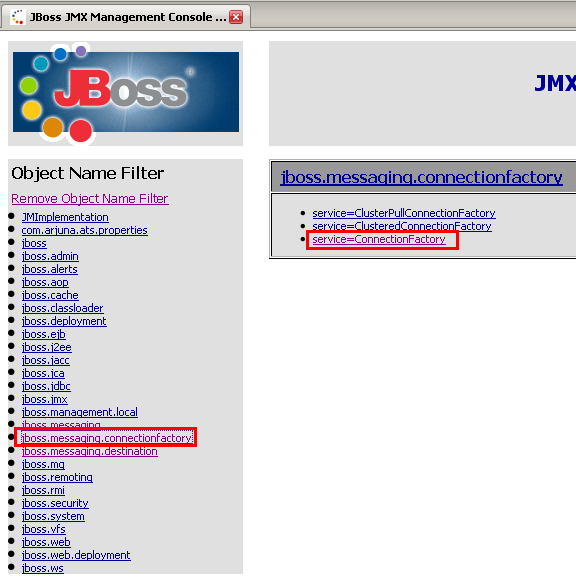Open jboss.mq domain link
Viewport: 576px width, 582px height.
[43, 464]
